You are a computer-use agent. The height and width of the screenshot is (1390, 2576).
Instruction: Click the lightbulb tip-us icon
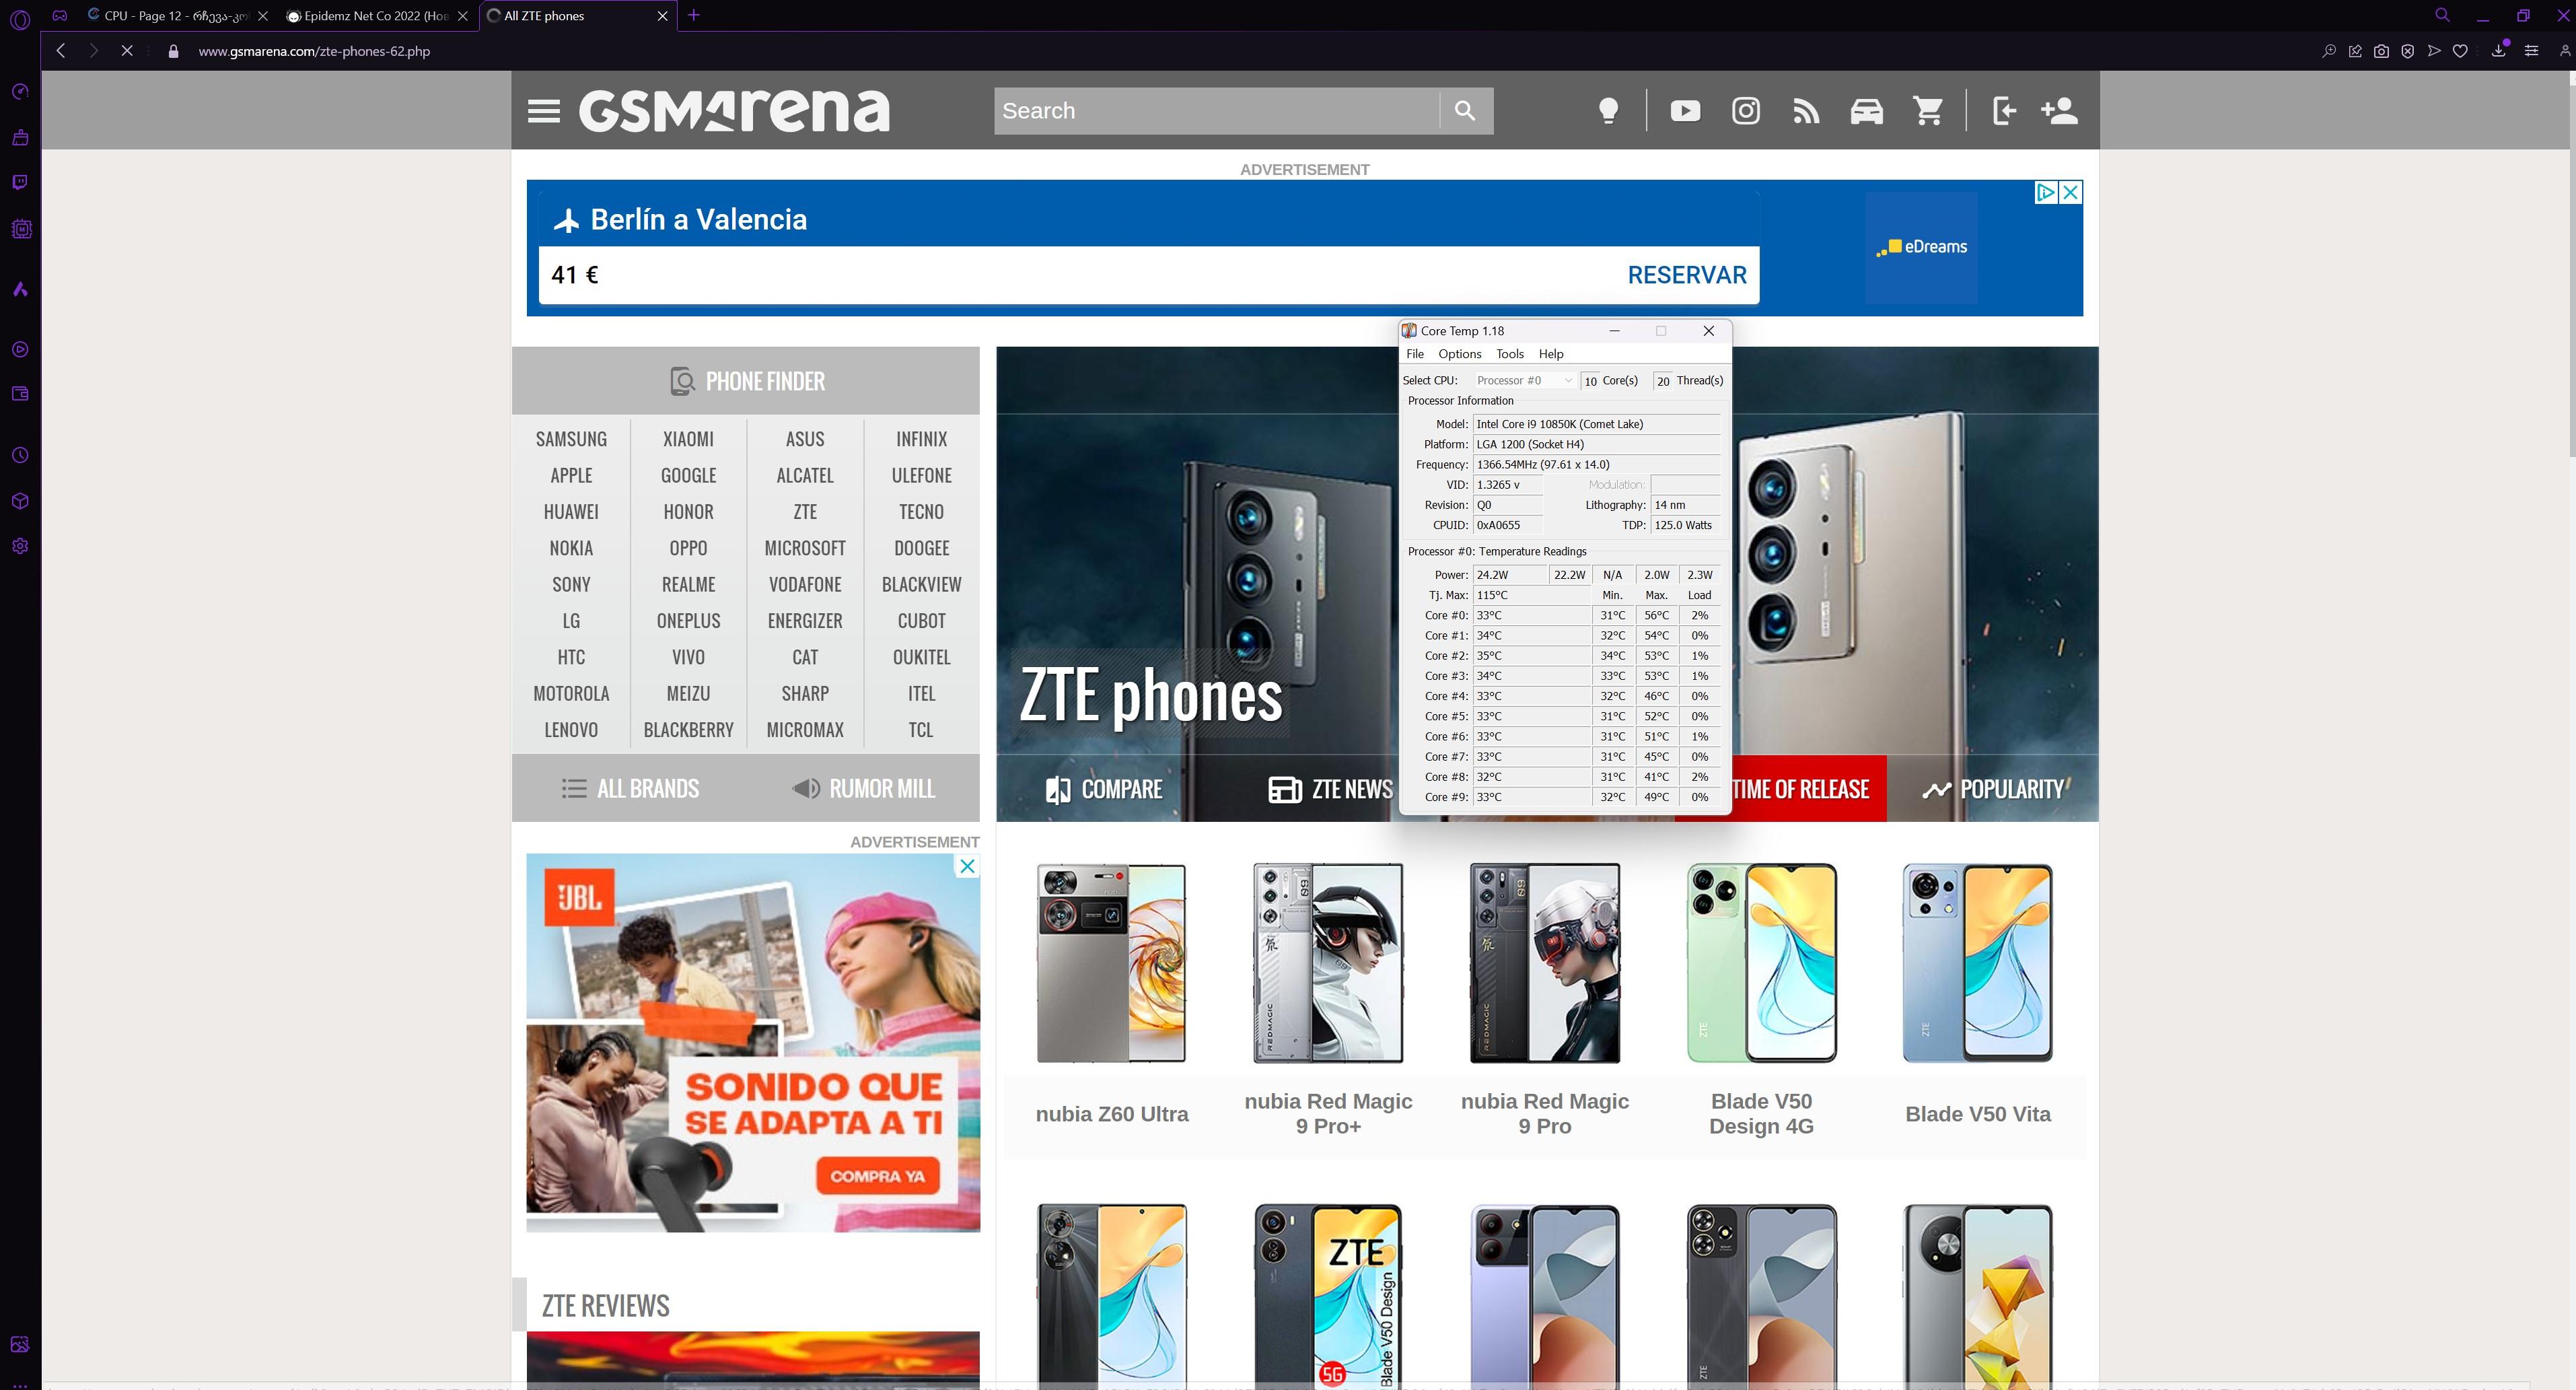click(1608, 111)
